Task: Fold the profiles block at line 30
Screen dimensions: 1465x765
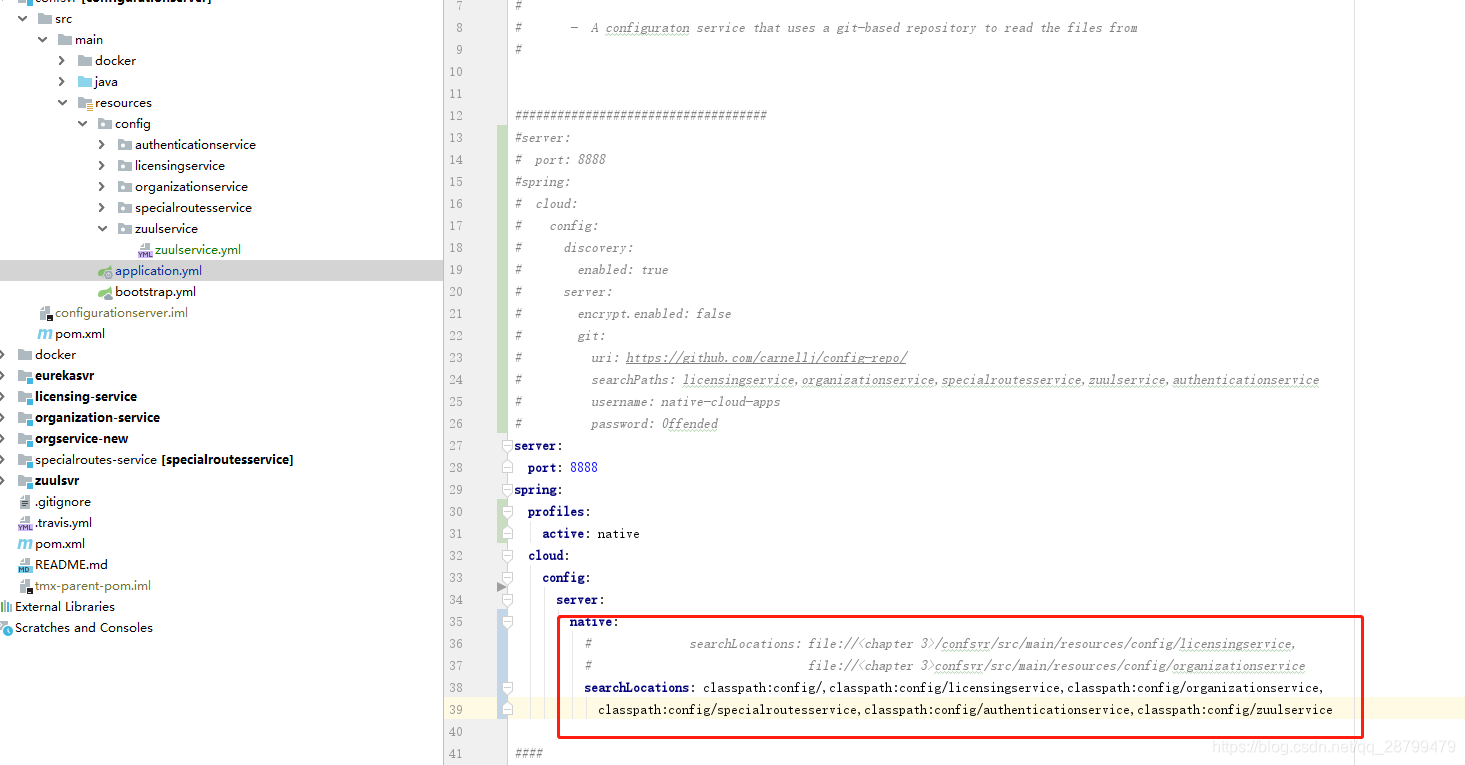Action: point(507,512)
